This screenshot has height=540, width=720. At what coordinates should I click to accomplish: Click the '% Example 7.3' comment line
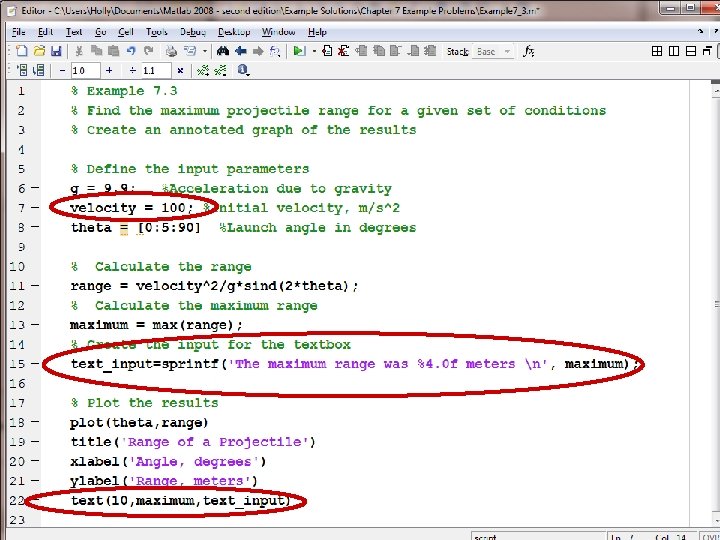(x=124, y=91)
